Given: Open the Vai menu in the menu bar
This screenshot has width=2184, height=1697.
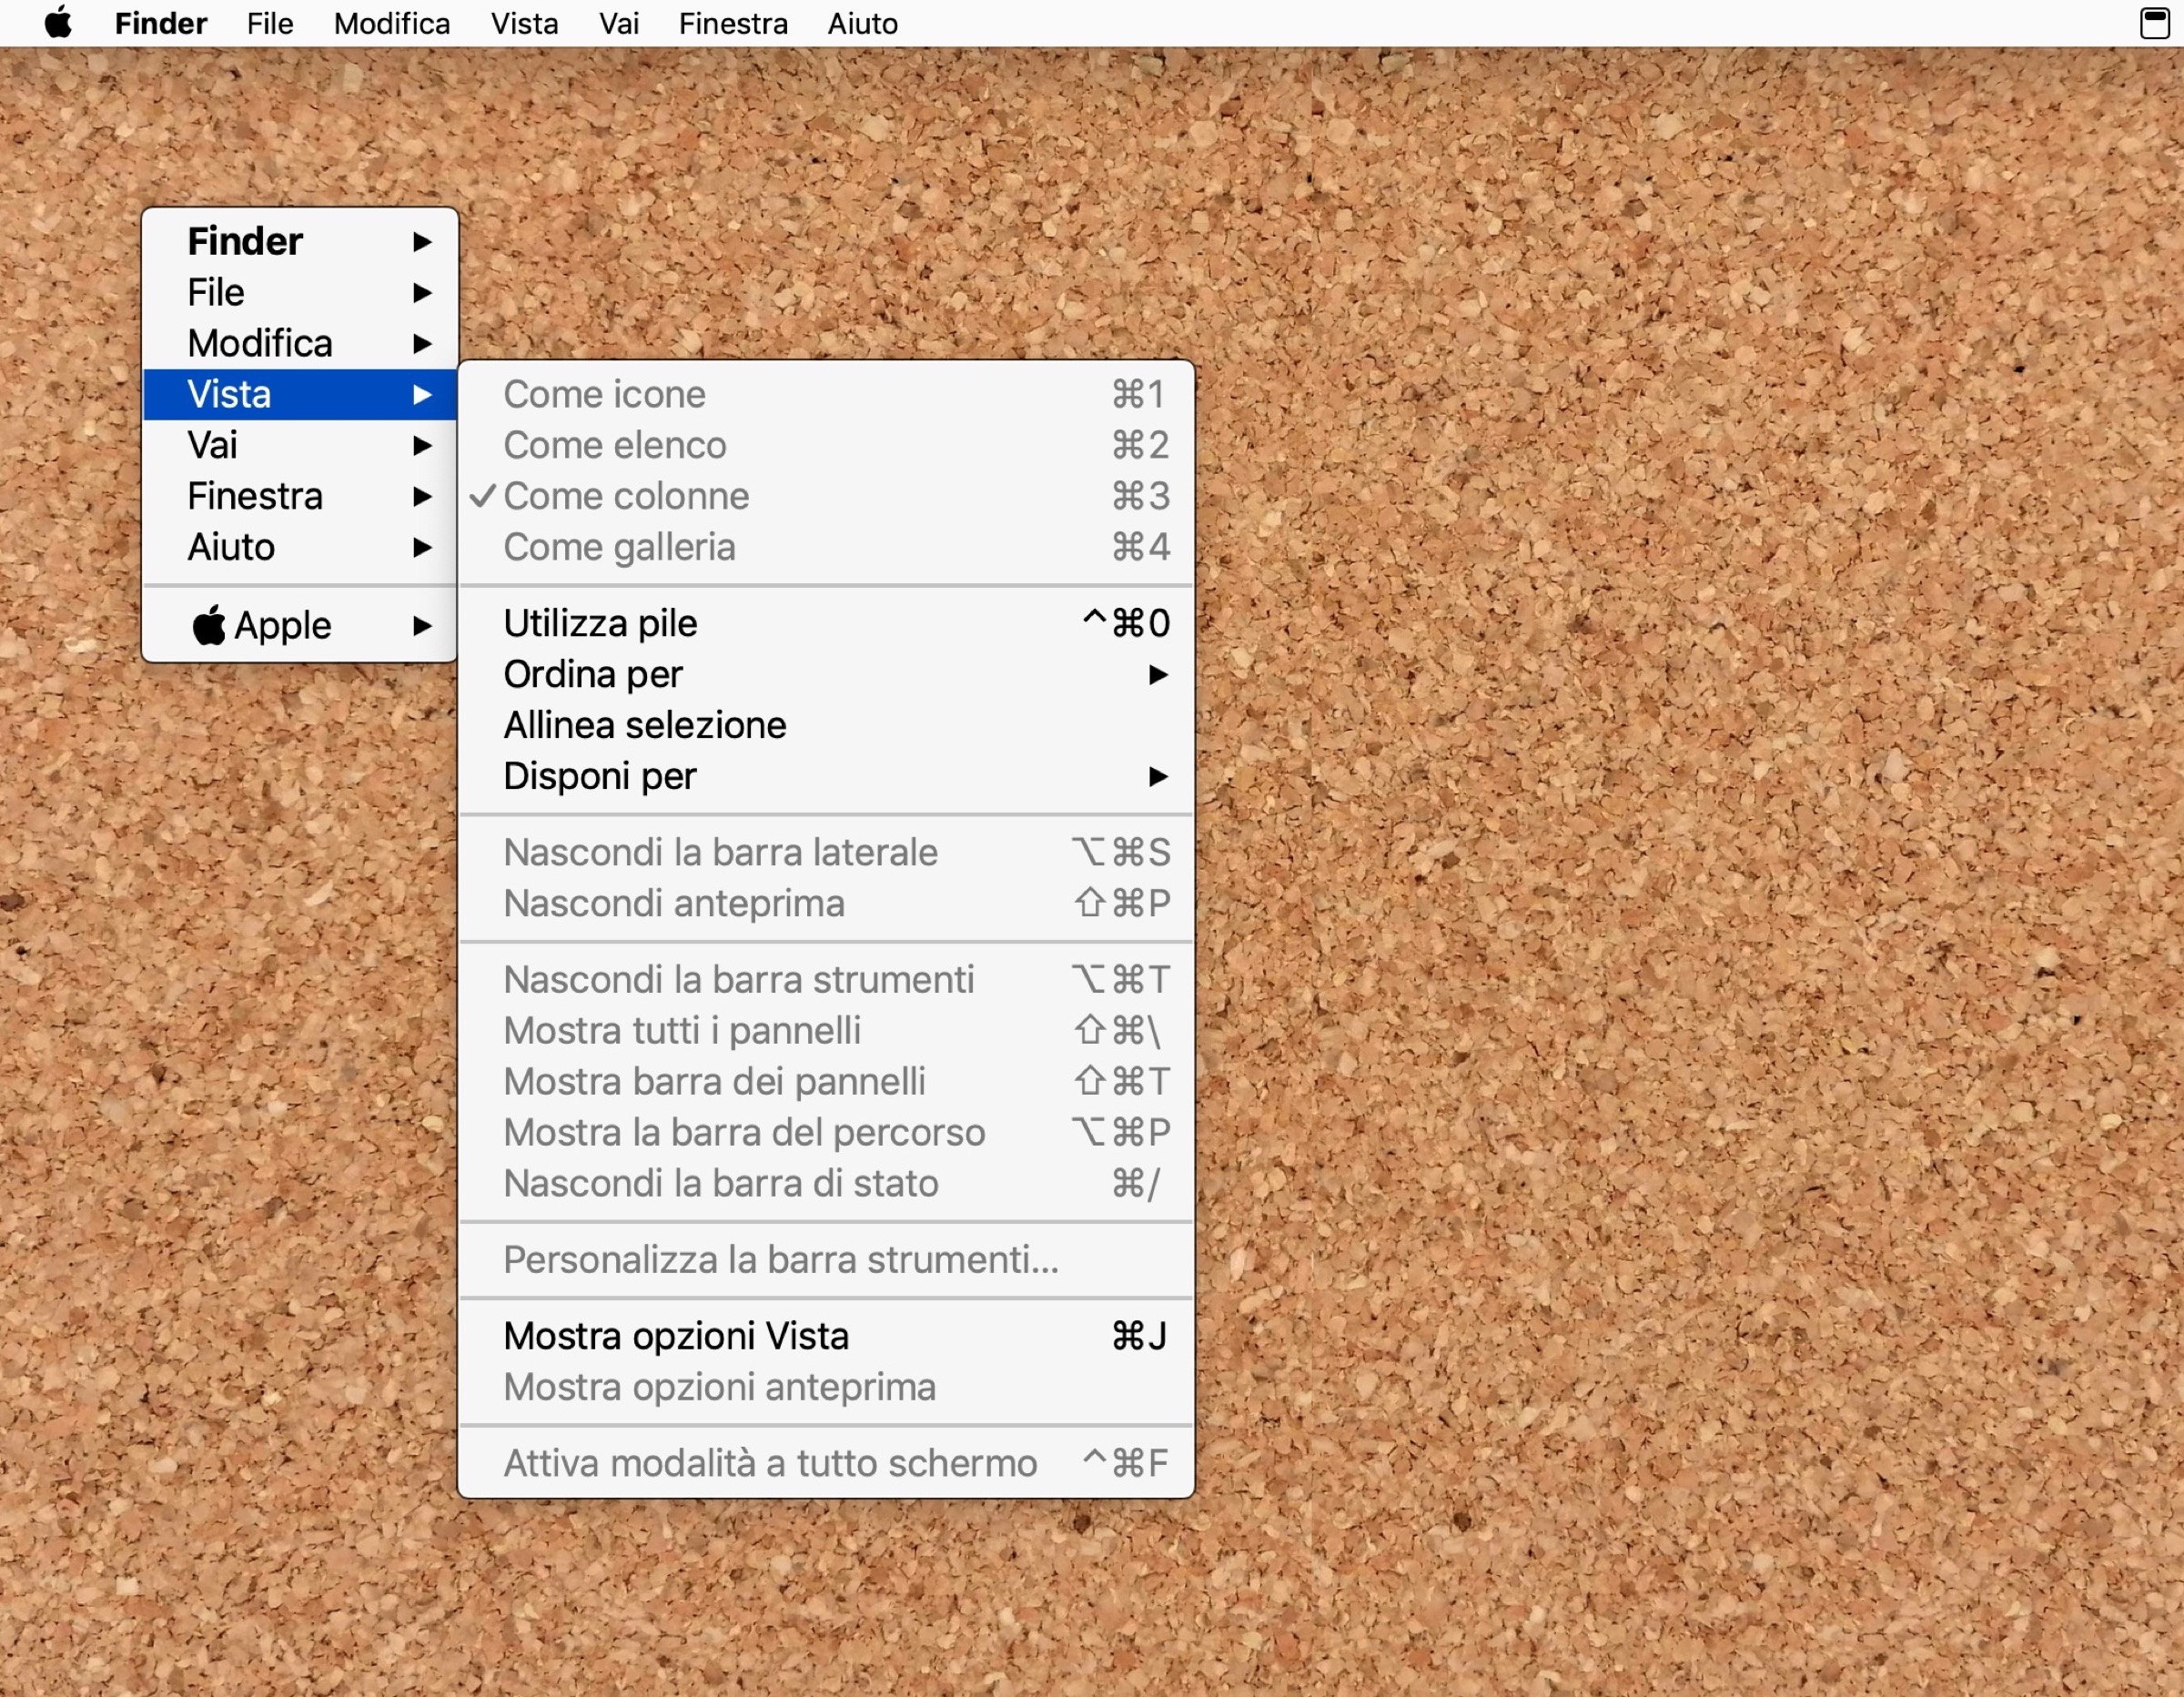Looking at the screenshot, I should (618, 23).
